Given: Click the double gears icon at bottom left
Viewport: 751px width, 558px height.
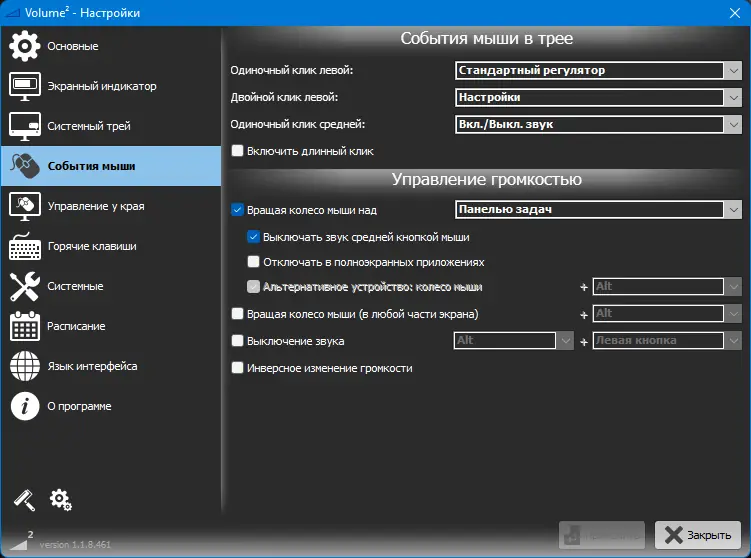Looking at the screenshot, I should (60, 500).
